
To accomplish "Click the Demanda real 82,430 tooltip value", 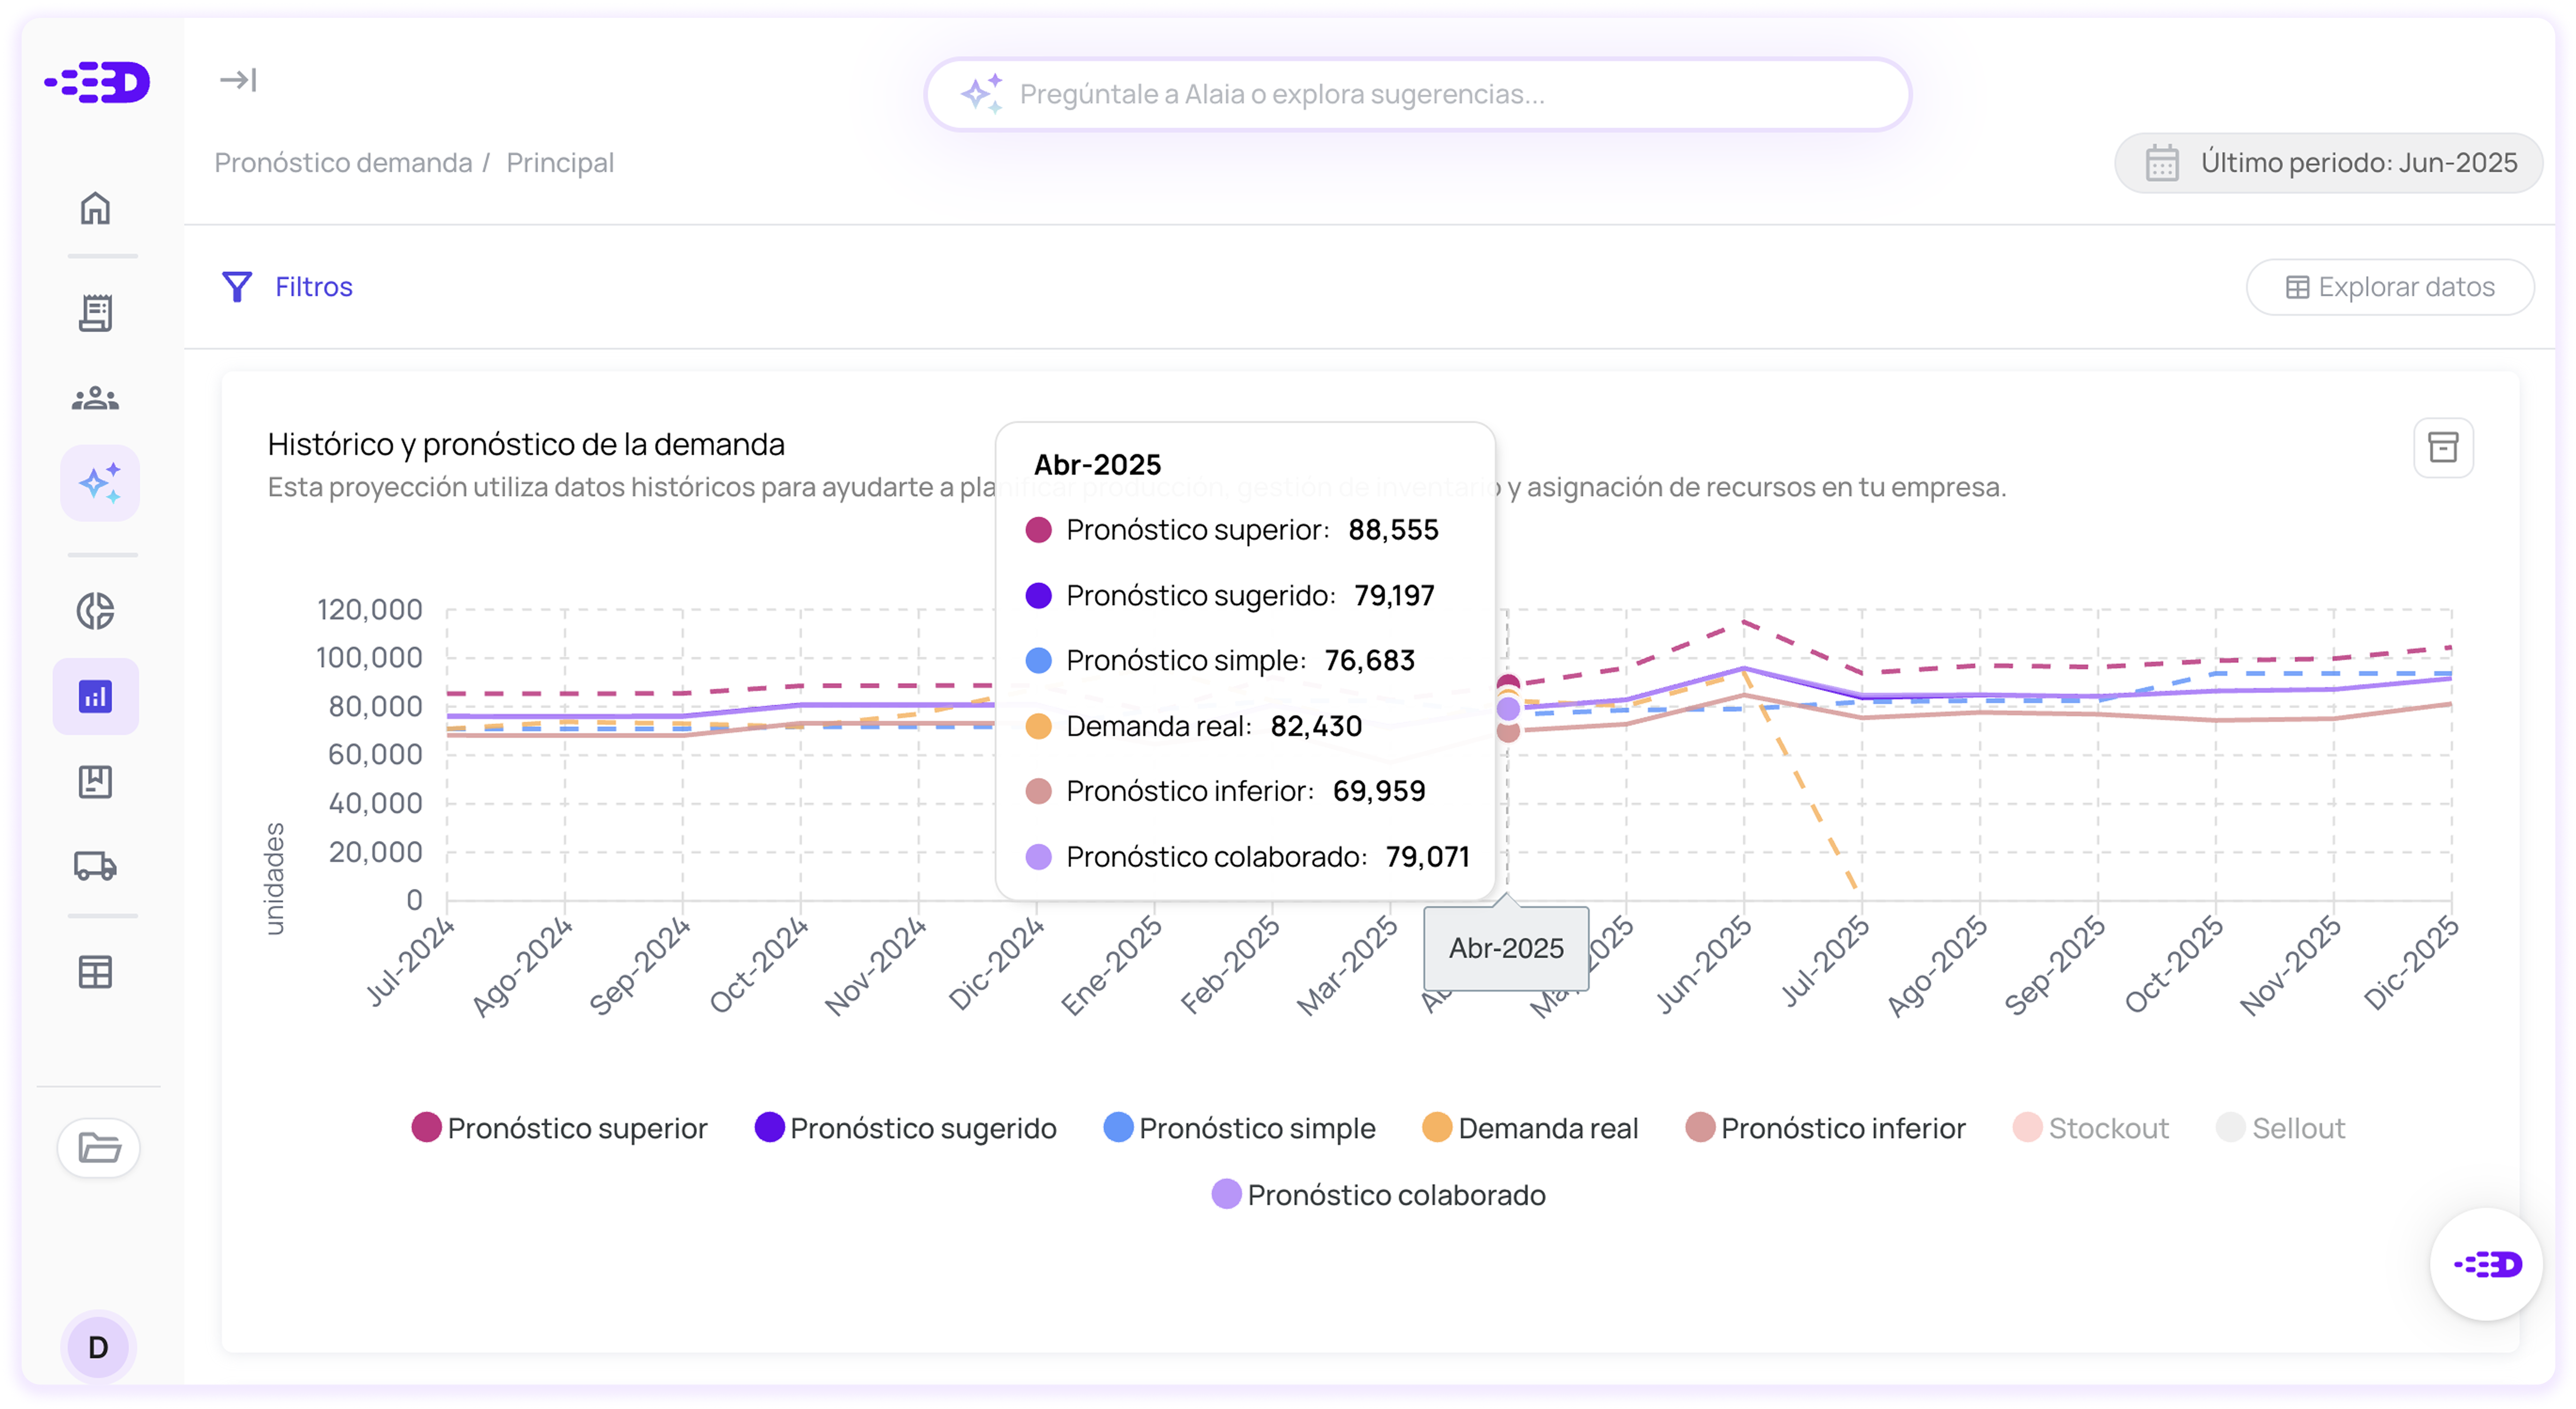I will [x=1316, y=726].
